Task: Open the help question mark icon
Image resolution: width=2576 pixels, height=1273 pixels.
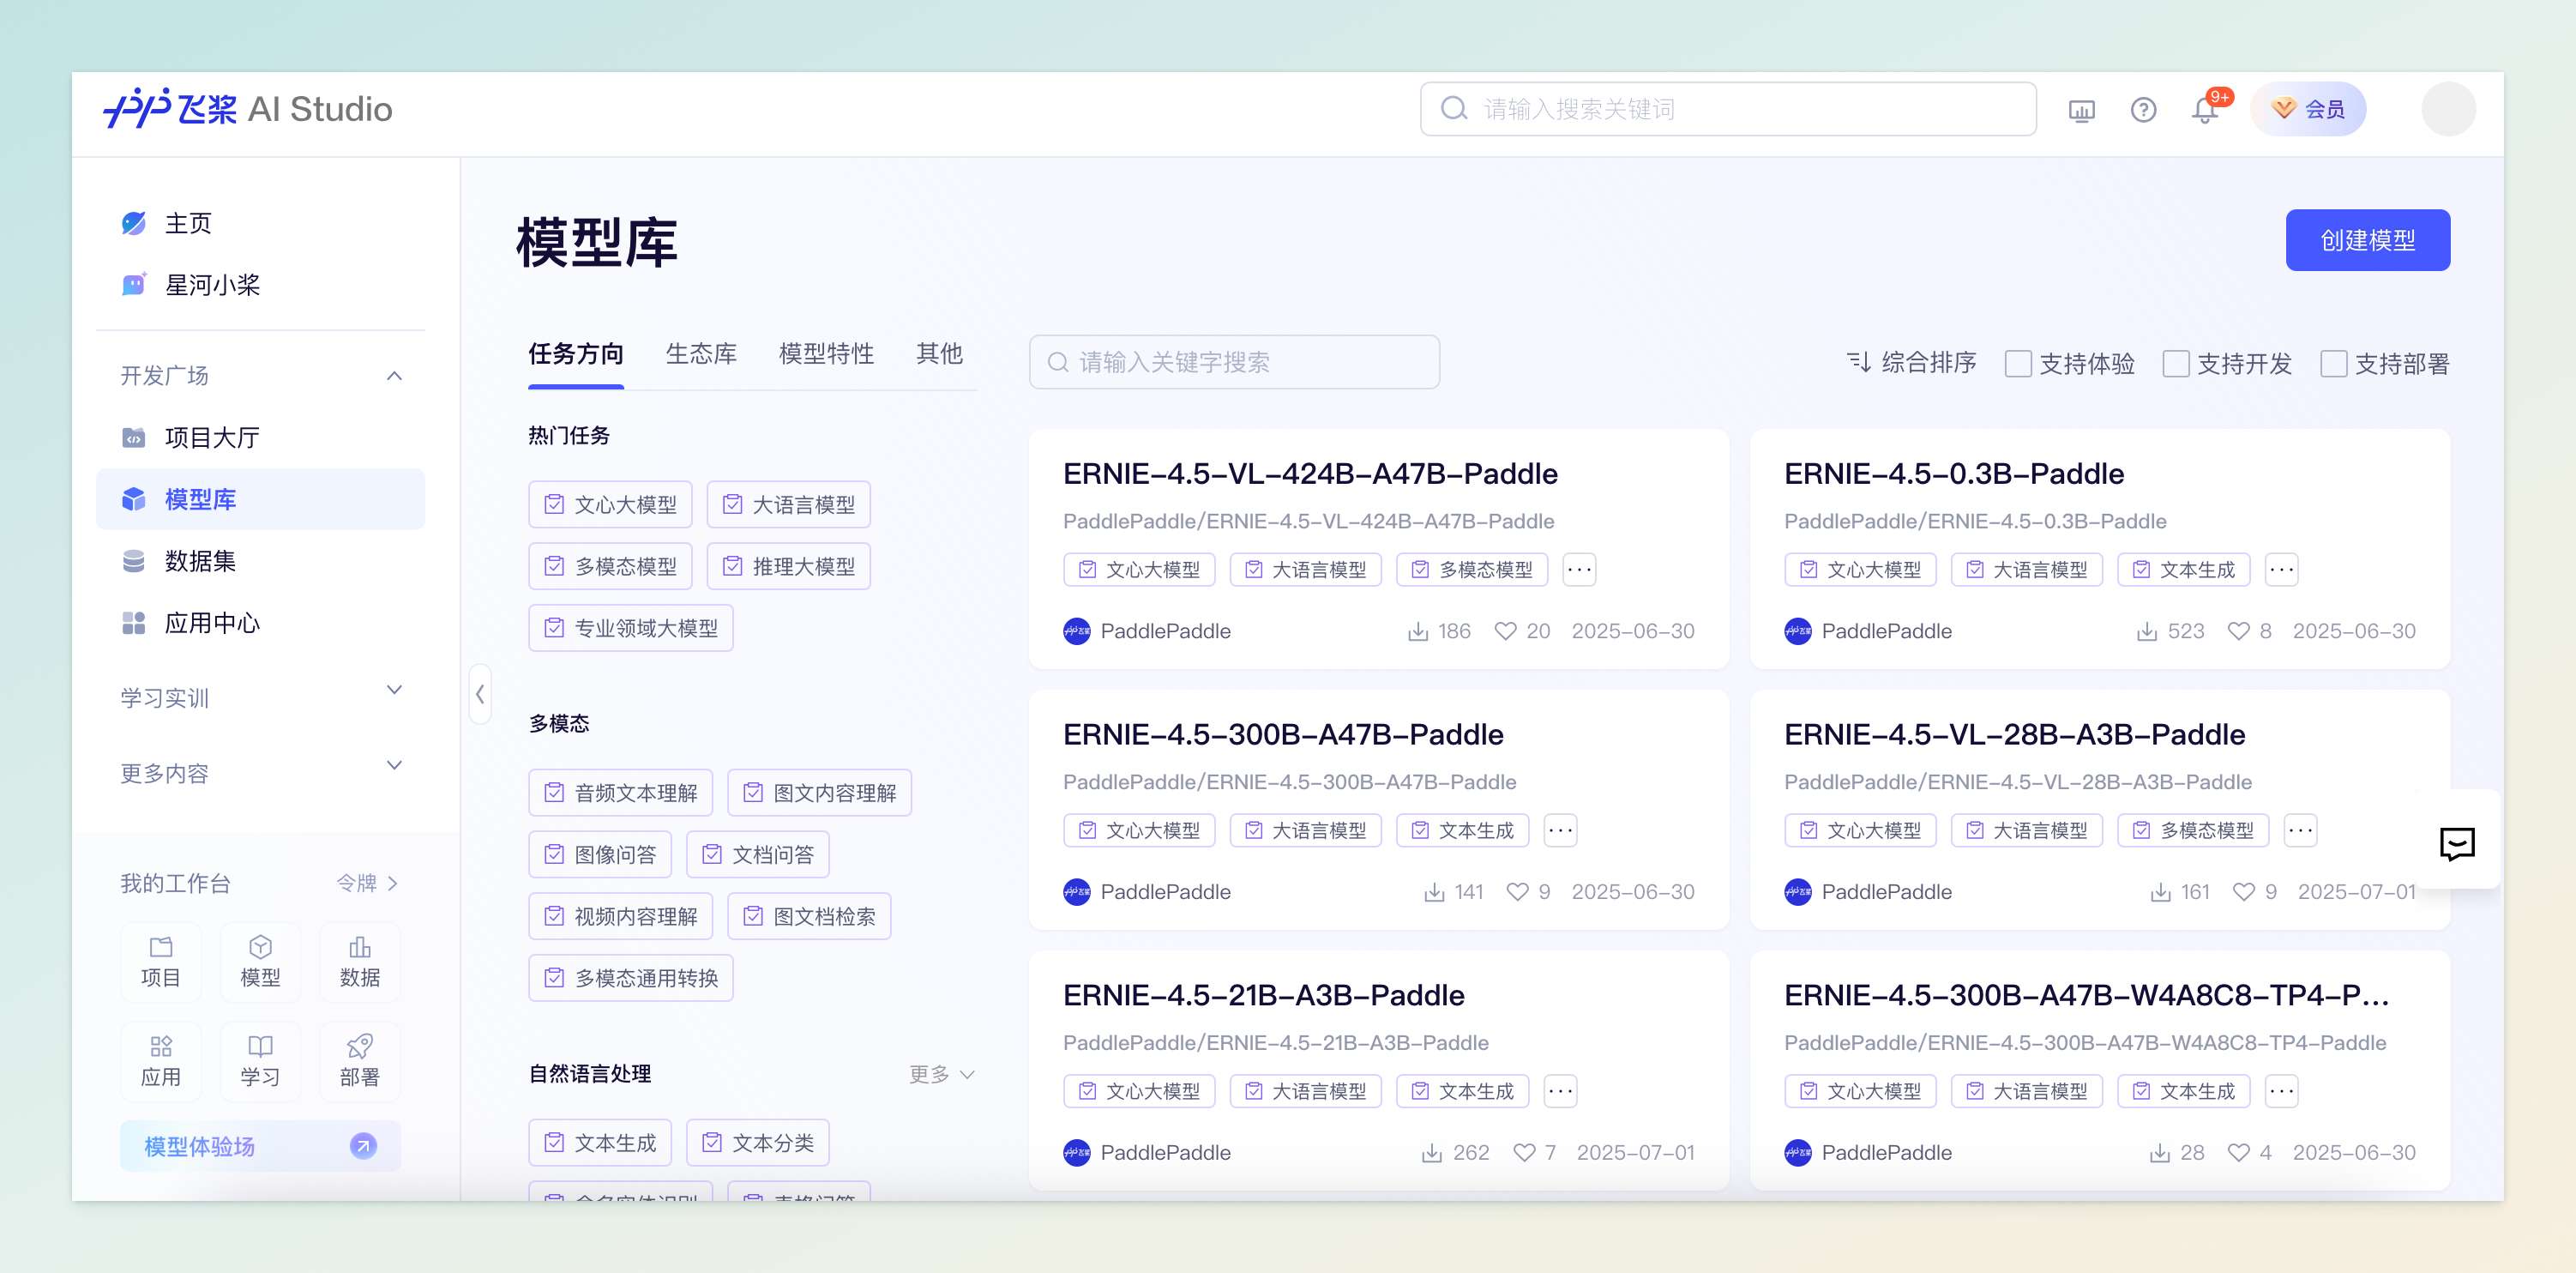Action: click(x=2143, y=110)
